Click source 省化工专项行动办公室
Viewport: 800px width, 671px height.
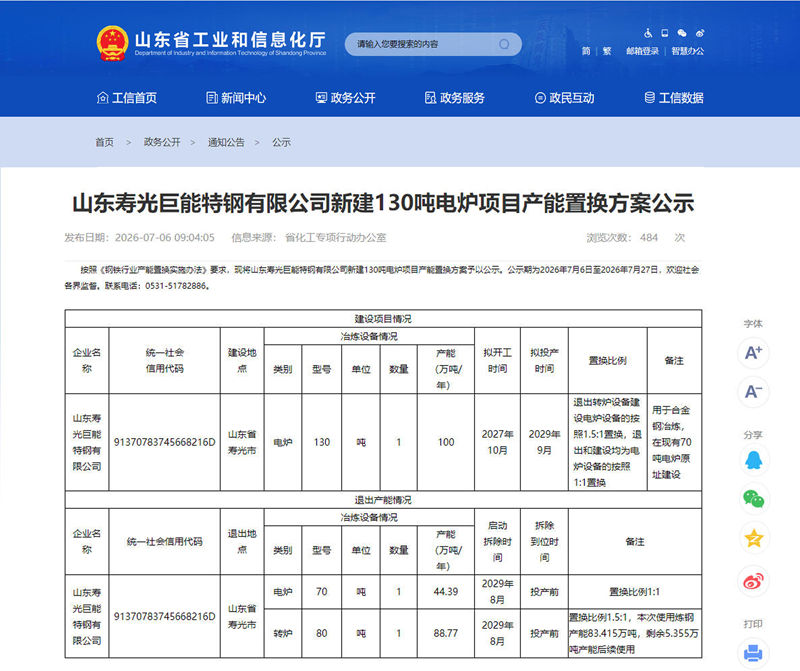click(335, 237)
